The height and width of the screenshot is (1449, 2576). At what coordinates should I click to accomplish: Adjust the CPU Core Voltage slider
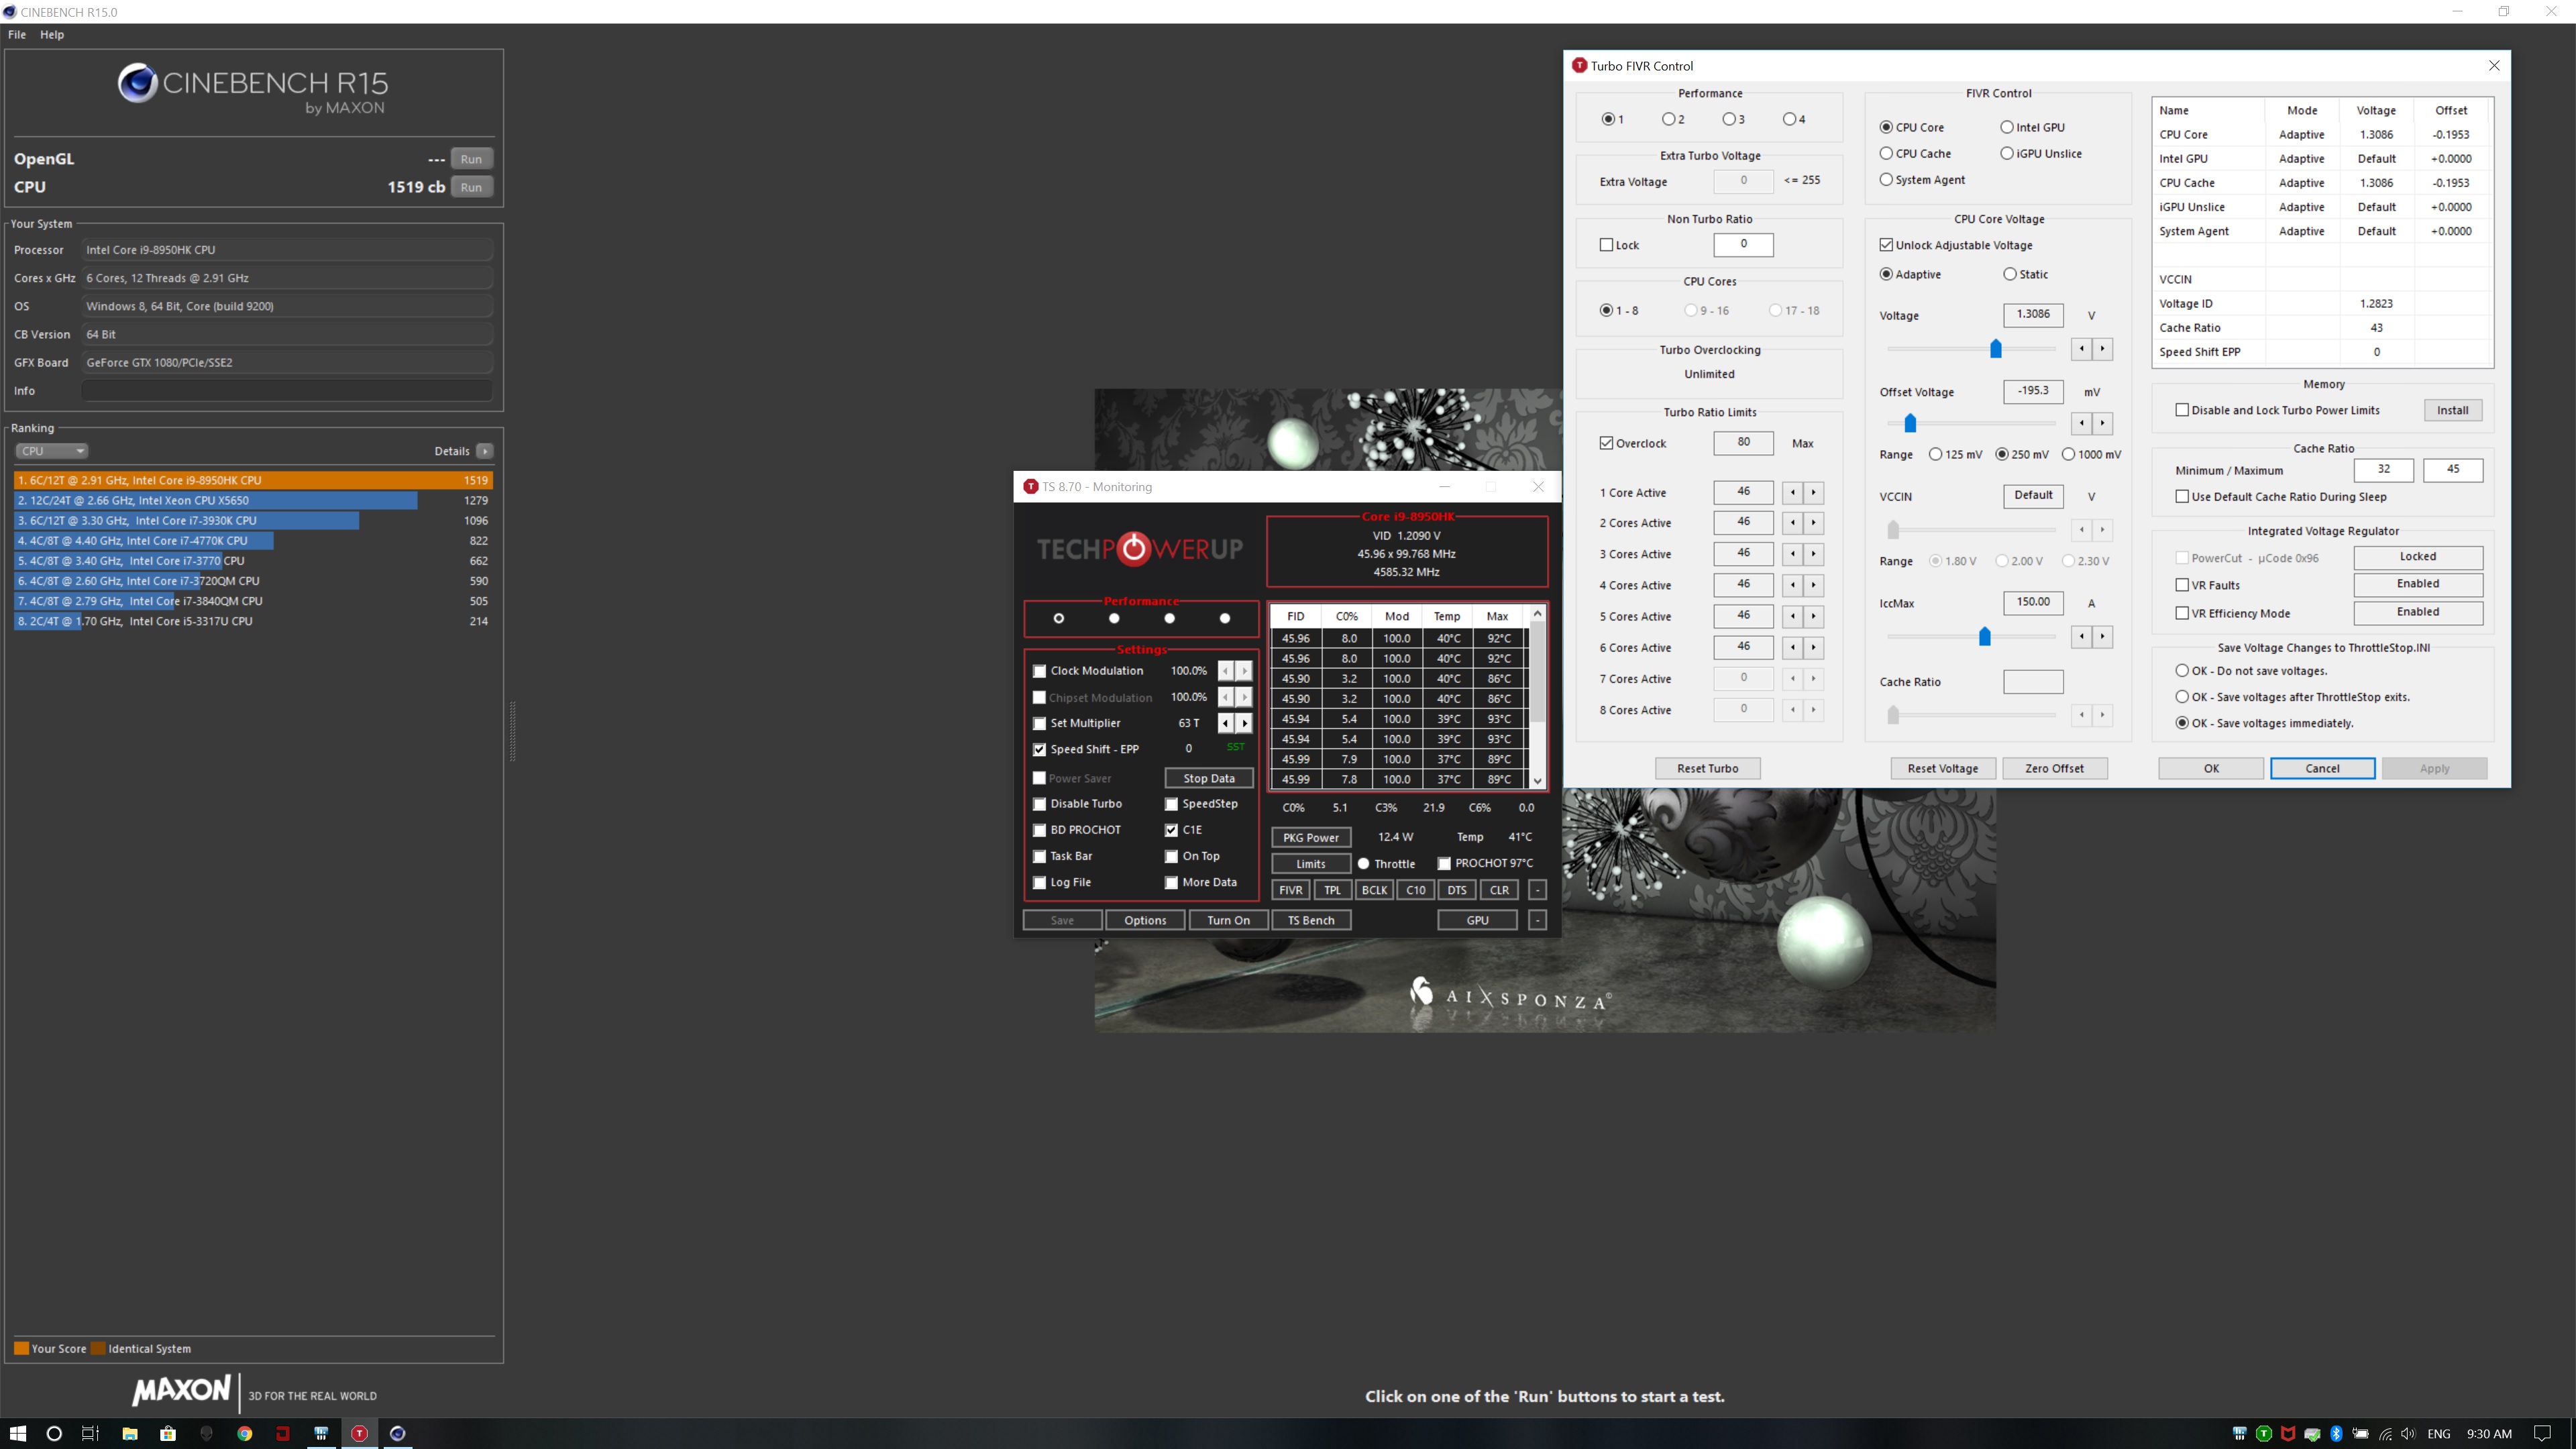(x=1995, y=348)
